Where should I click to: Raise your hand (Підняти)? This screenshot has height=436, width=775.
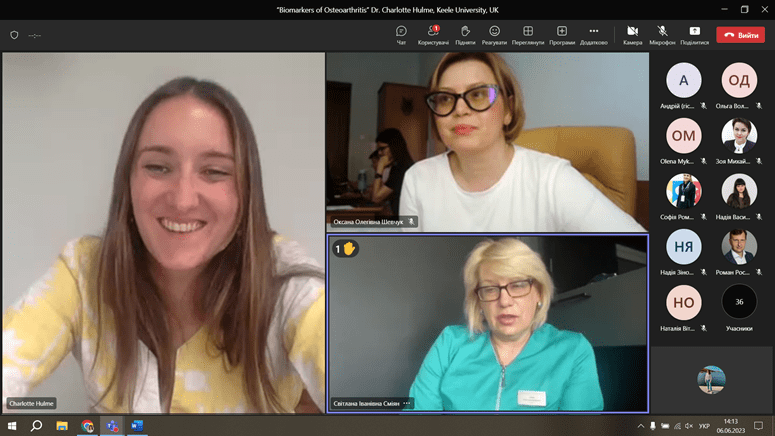coord(465,34)
